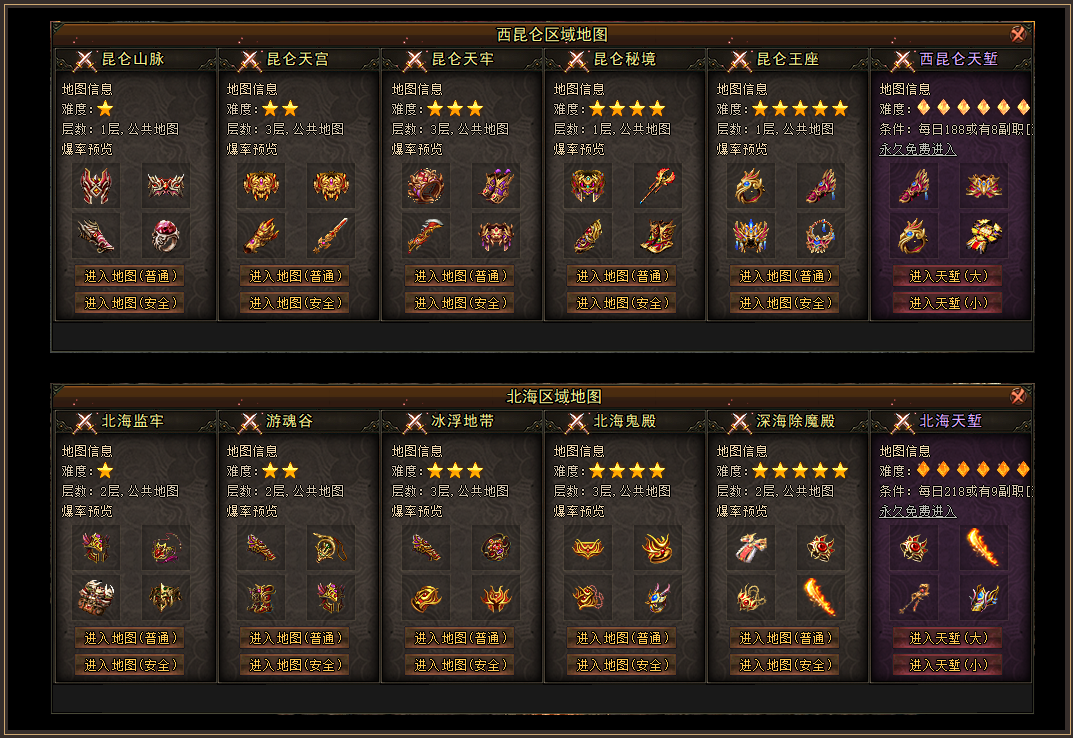The width and height of the screenshot is (1073, 738).
Task: Enter 昆仑王座 via 进入地图(安全)
Action: 784,303
